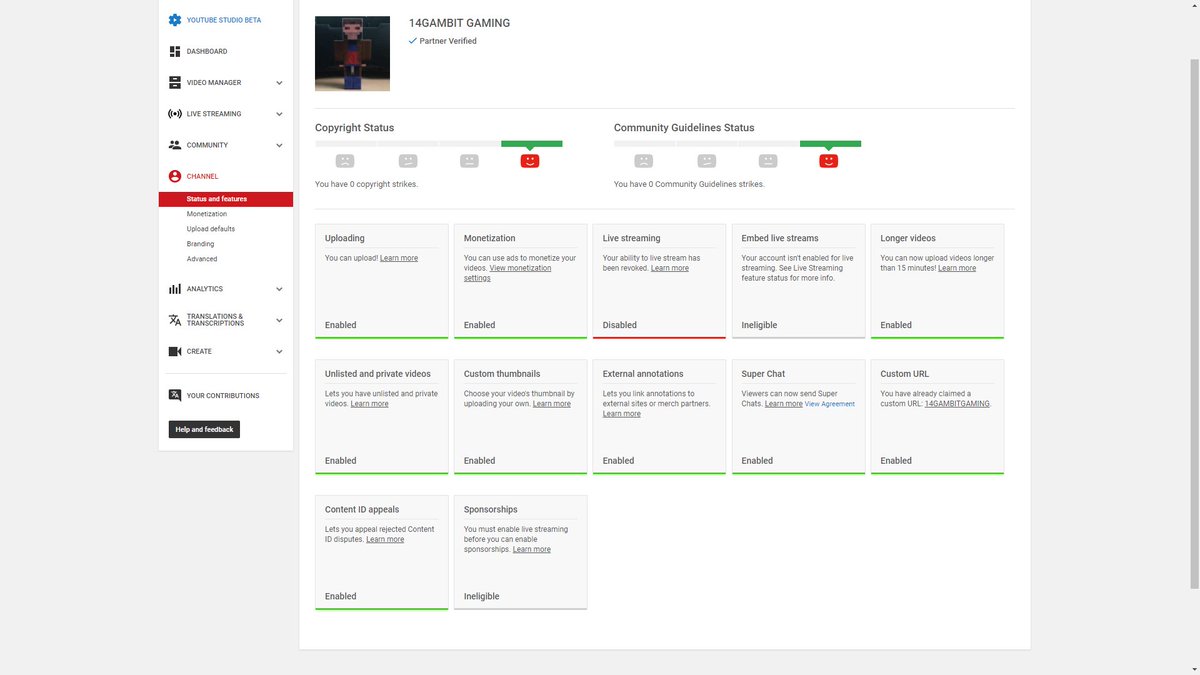The width and height of the screenshot is (1200, 675).
Task: Open Learn more link in Live streaming card
Action: [x=670, y=268]
